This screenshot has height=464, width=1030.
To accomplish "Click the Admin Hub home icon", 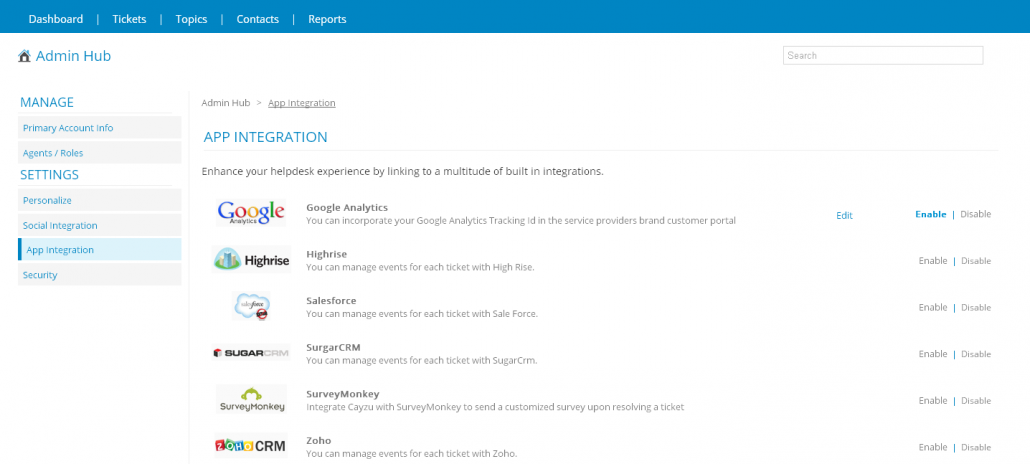I will [x=24, y=56].
